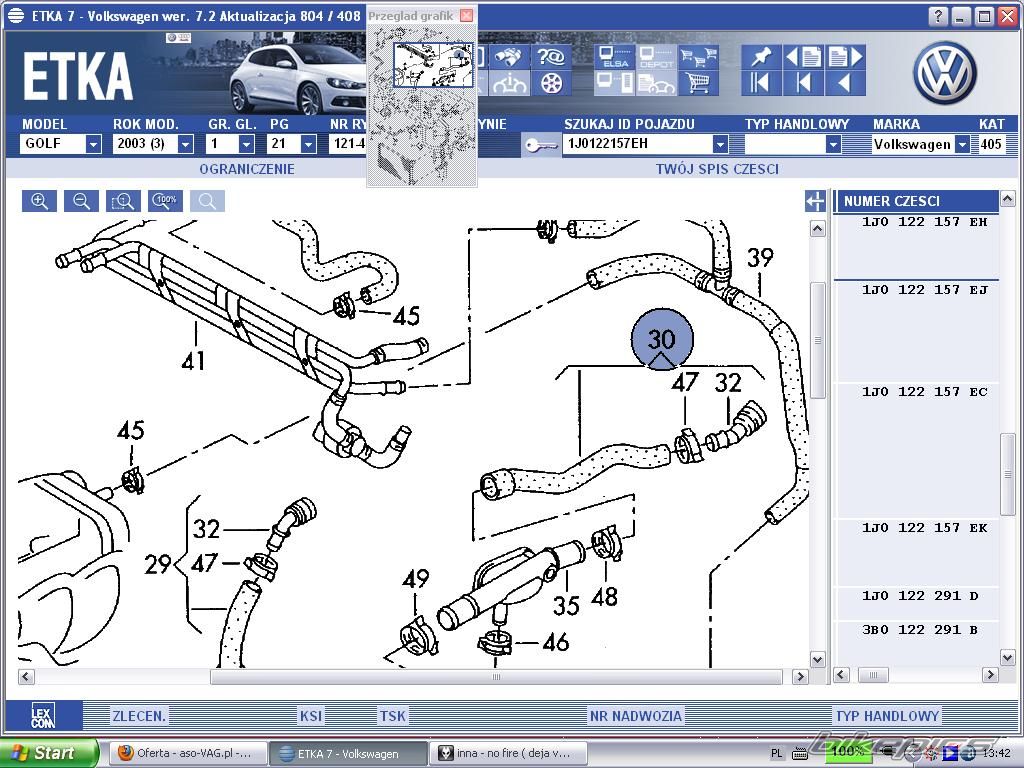Click the PL language indicator

pos(776,754)
